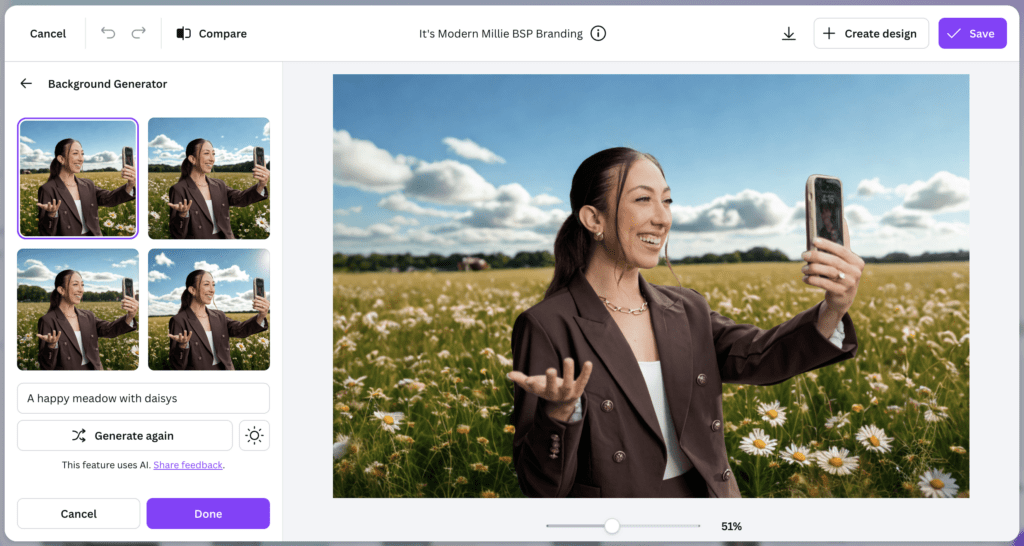The image size is (1024, 546).
Task: Click Generate again with shuffle icon
Action: pyautogui.click(x=125, y=435)
